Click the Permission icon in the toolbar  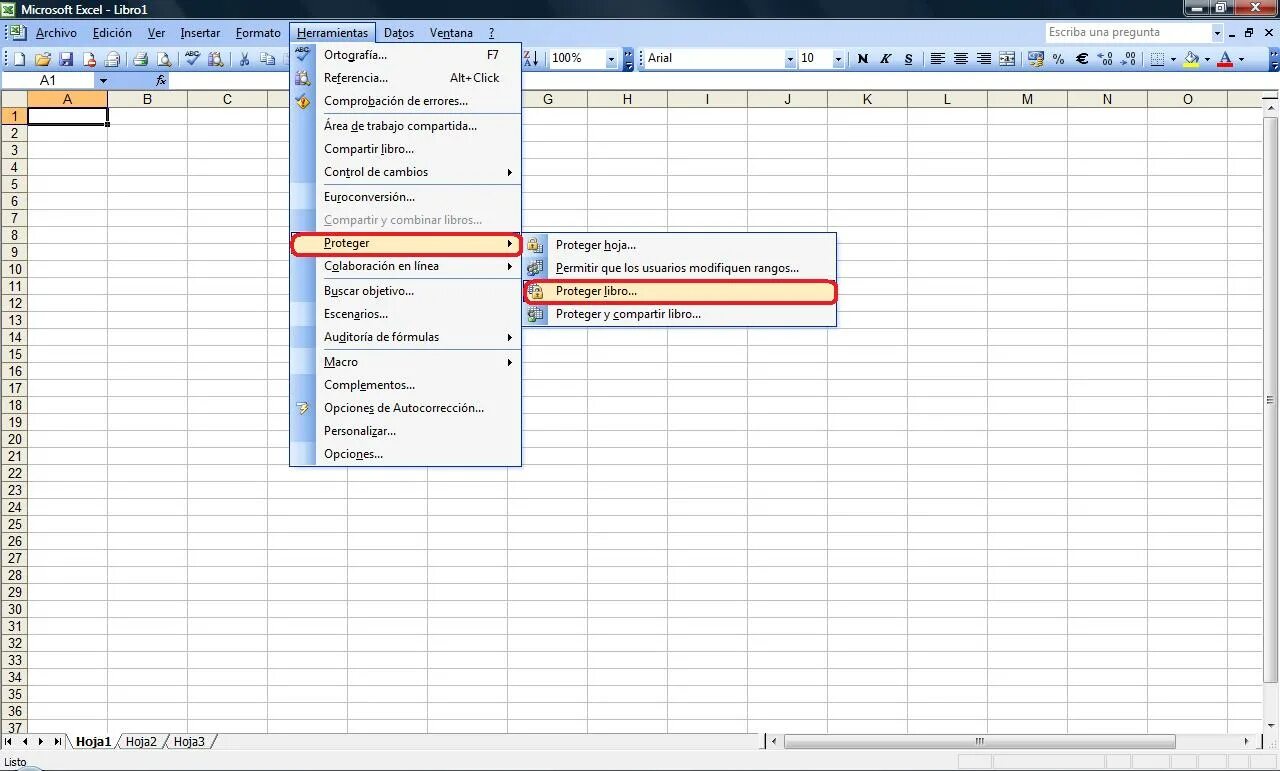click(89, 59)
